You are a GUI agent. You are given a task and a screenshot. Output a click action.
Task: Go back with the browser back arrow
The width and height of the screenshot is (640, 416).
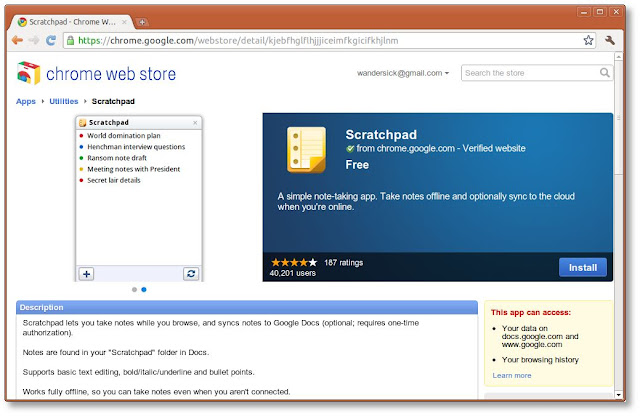tap(17, 40)
